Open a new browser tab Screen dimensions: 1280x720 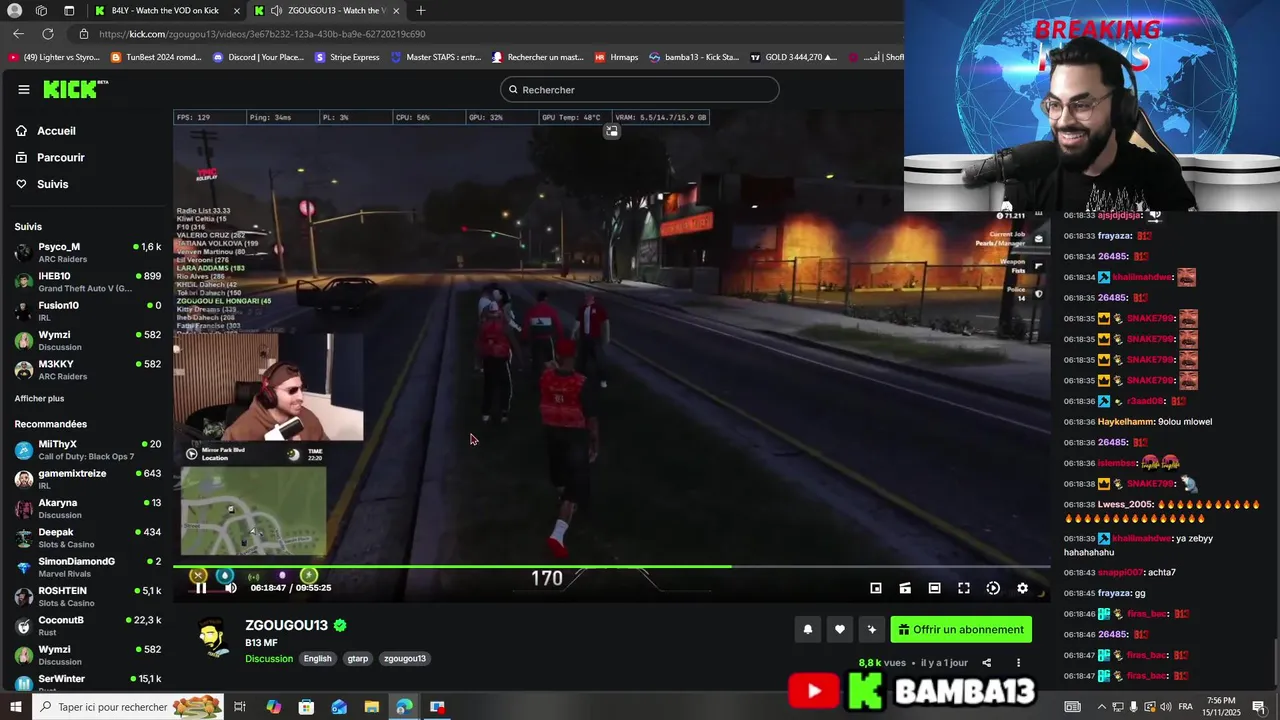[420, 10]
